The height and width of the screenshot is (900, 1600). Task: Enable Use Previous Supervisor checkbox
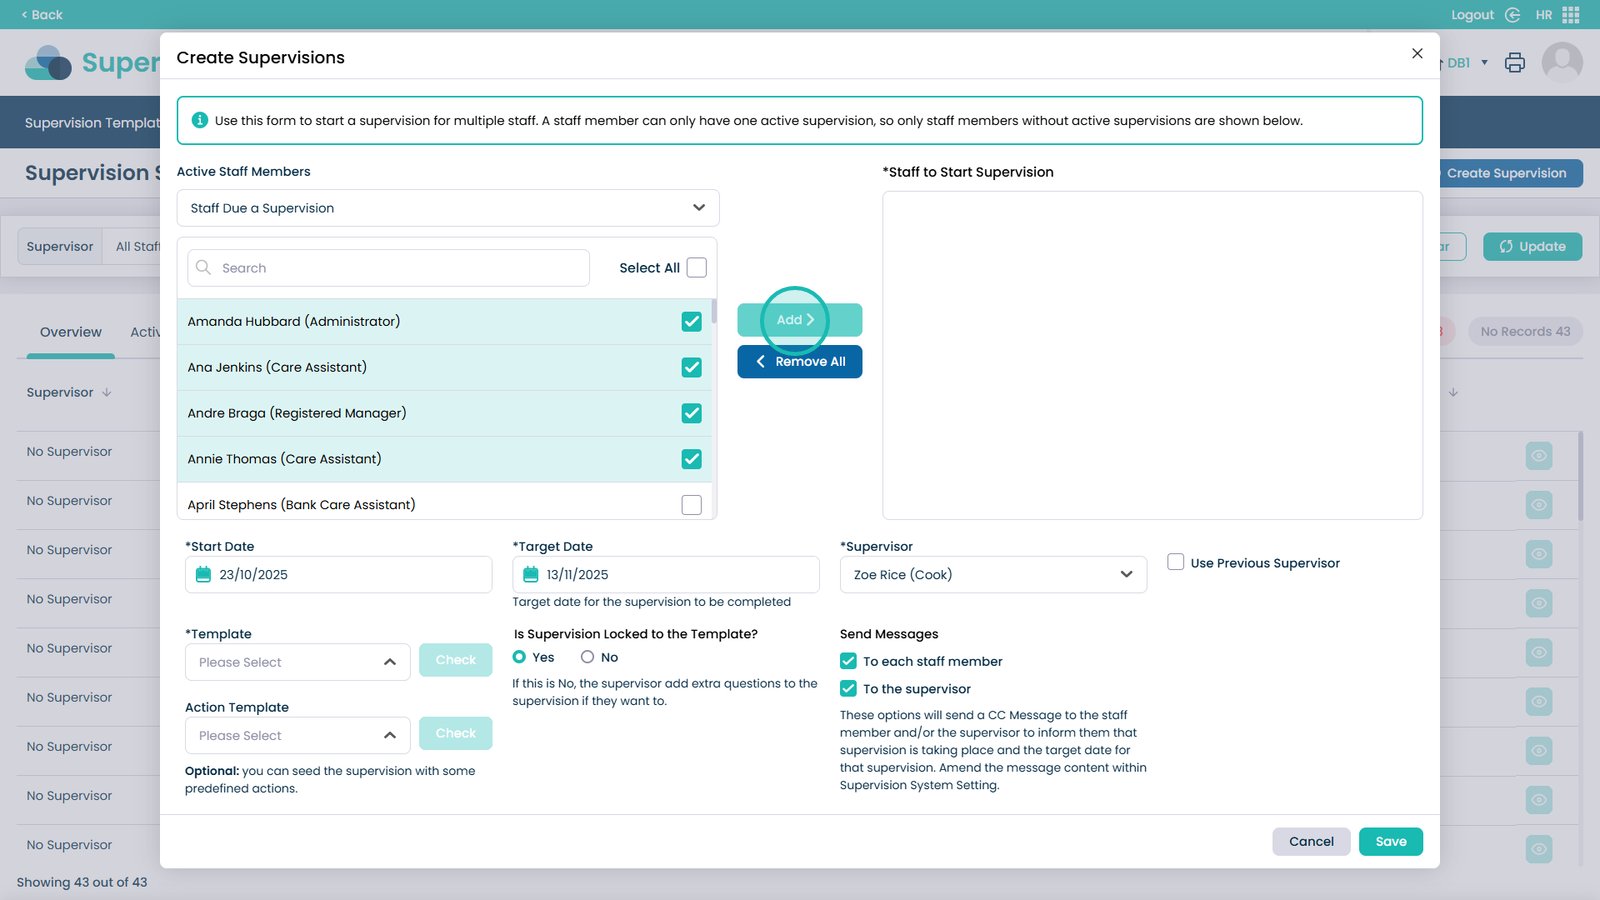(x=1176, y=563)
